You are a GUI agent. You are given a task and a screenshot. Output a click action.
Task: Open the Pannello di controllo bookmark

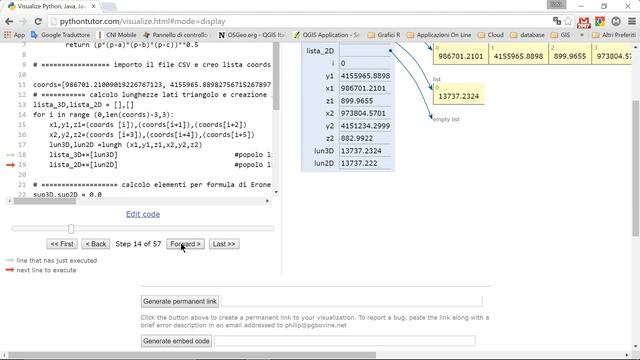pos(176,35)
